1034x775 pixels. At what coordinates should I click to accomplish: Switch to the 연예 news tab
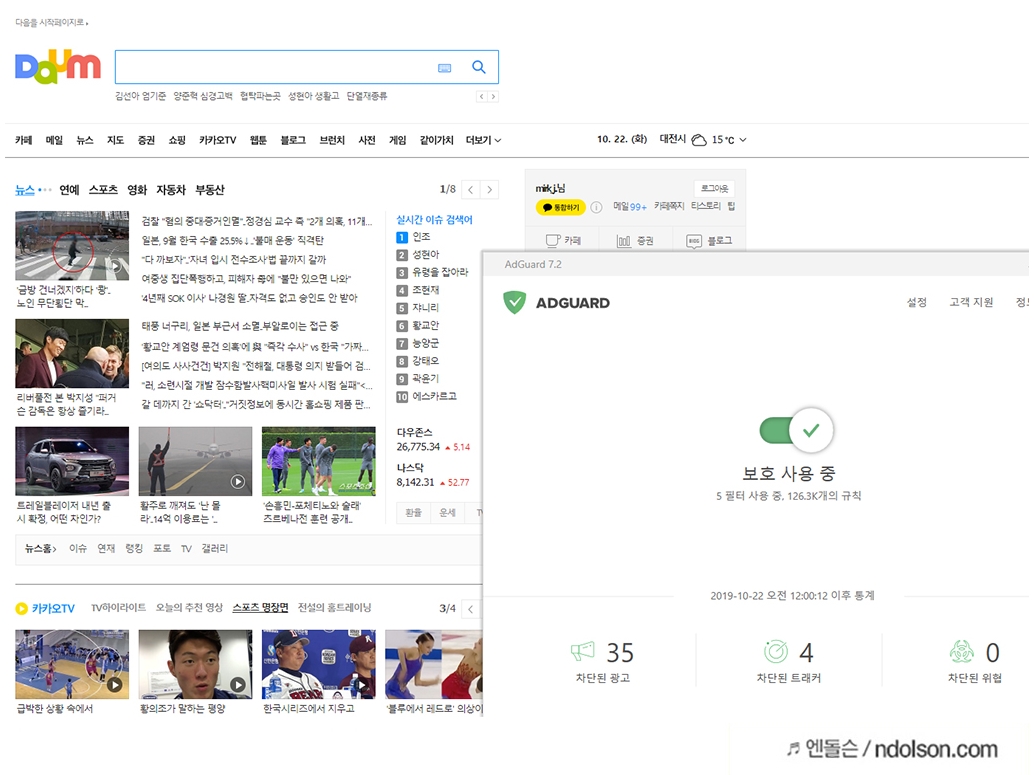coord(69,190)
